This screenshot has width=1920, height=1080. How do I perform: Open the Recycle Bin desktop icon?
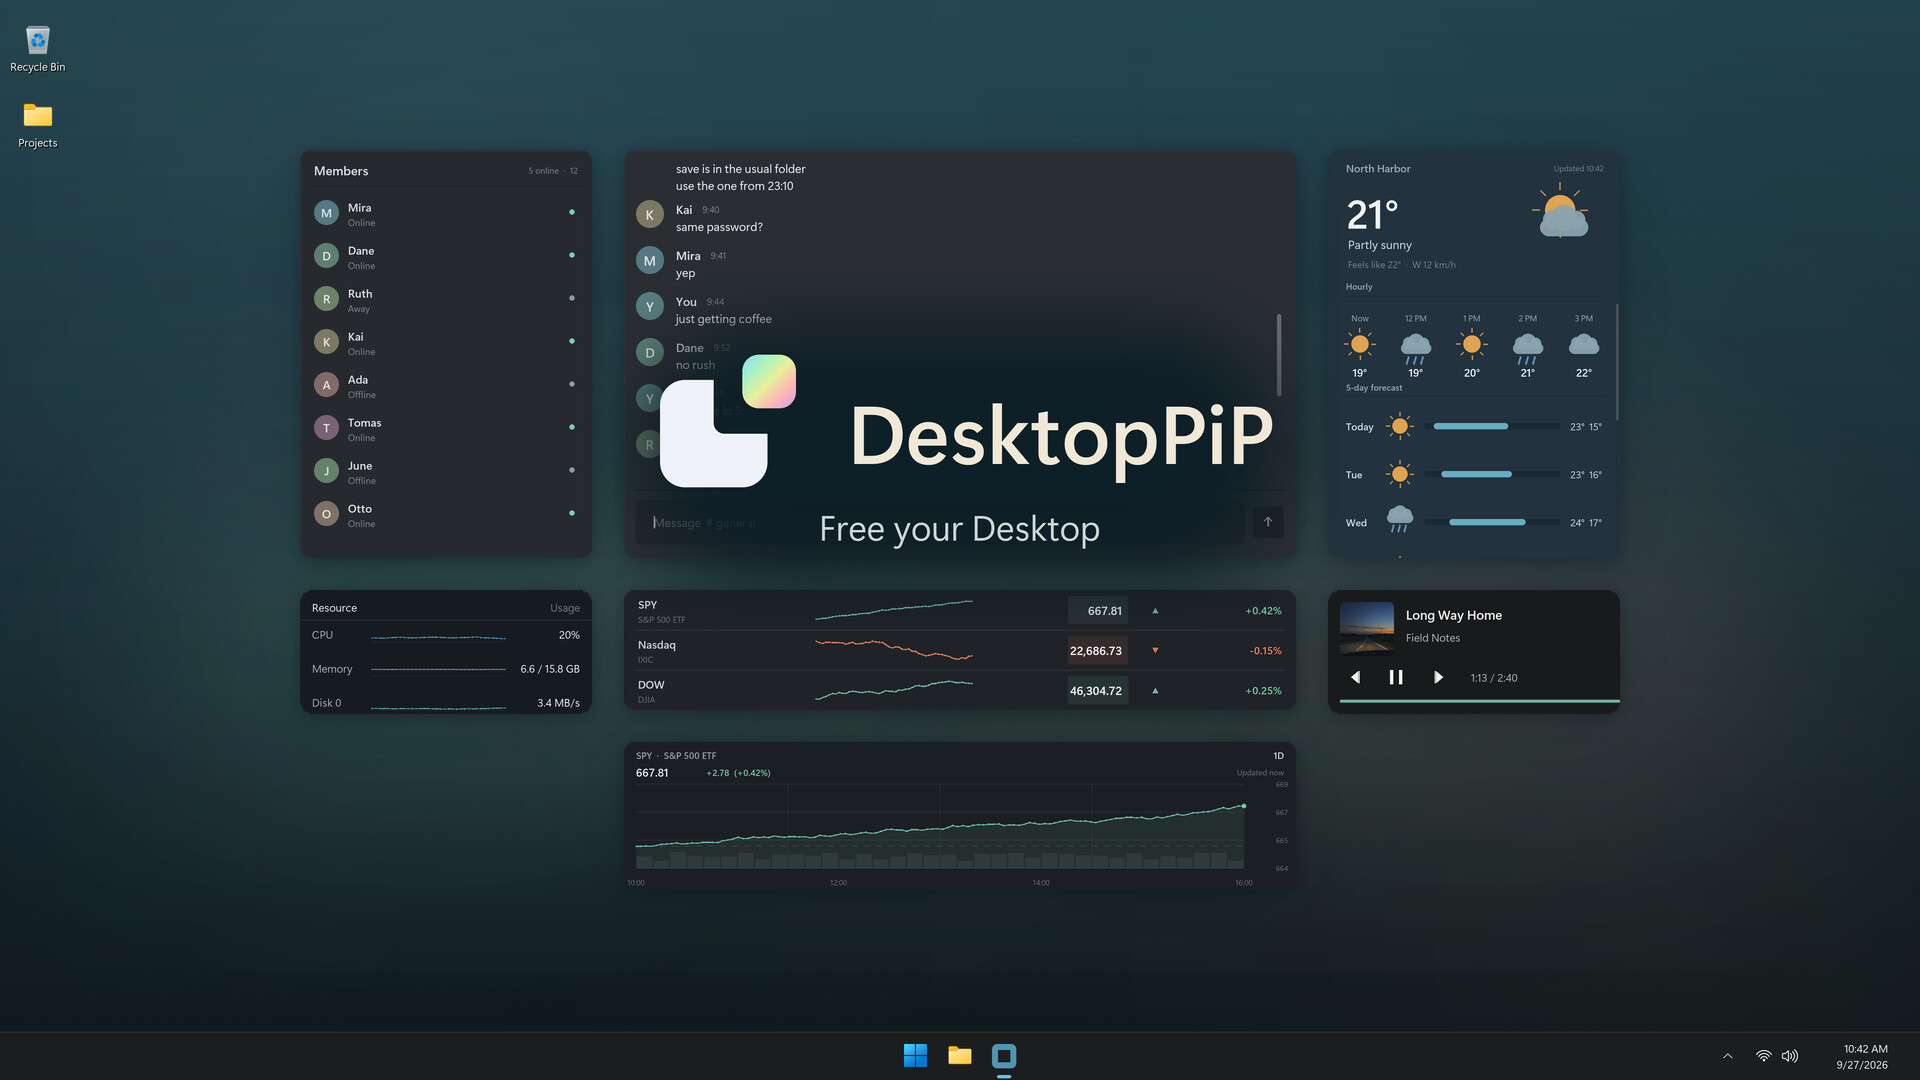37,48
